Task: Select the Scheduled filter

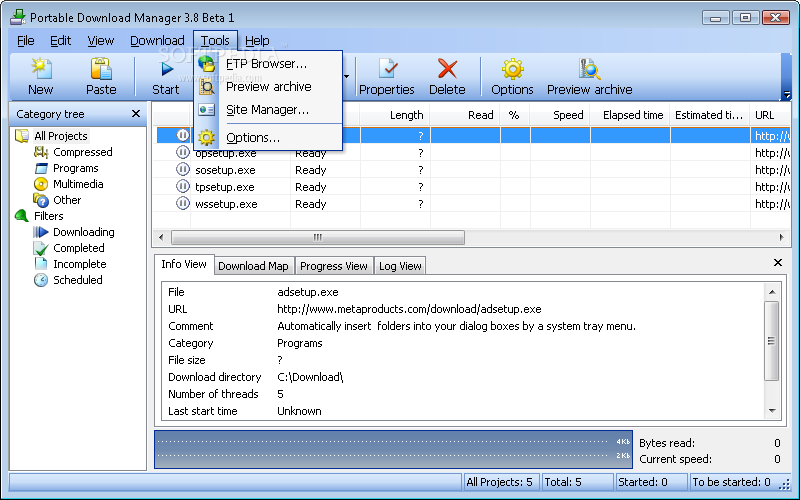Action: [78, 280]
